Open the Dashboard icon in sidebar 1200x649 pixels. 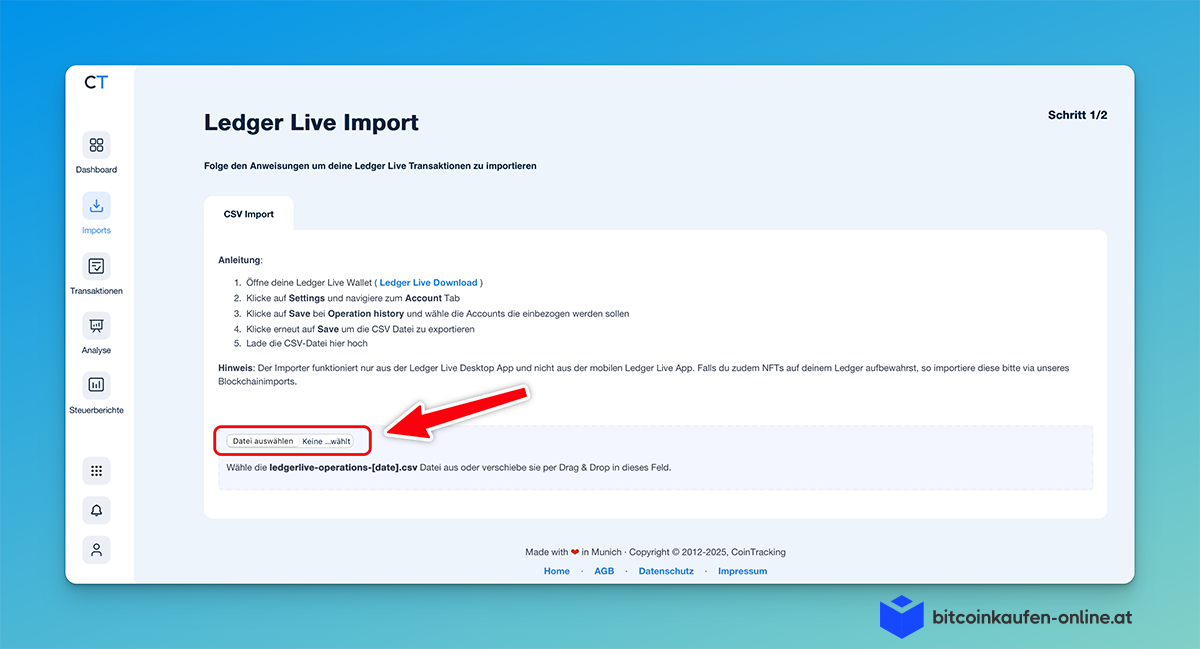point(96,145)
